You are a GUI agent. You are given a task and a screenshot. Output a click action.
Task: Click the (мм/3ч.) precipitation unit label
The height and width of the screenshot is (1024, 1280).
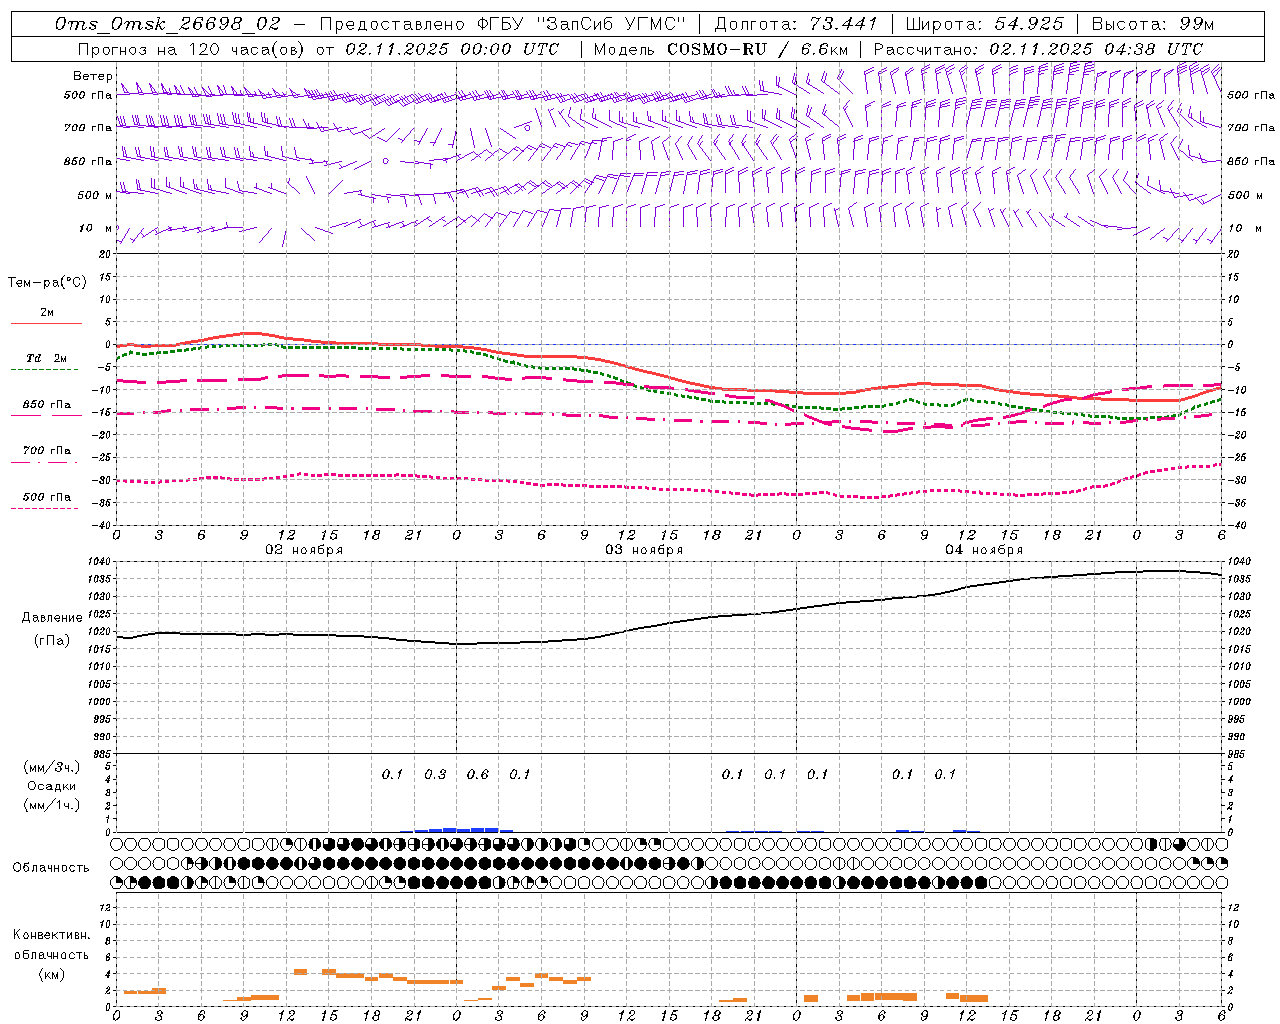pos(52,767)
